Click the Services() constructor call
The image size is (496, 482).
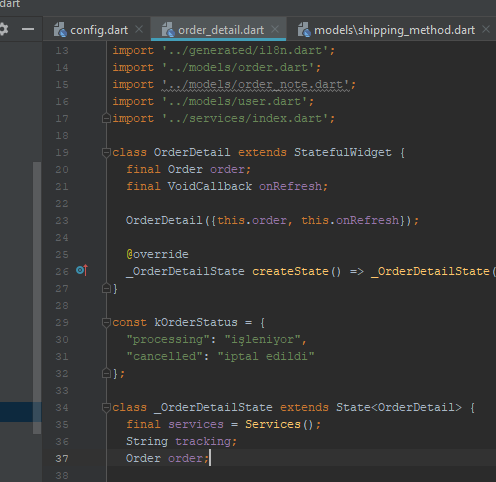coord(280,424)
